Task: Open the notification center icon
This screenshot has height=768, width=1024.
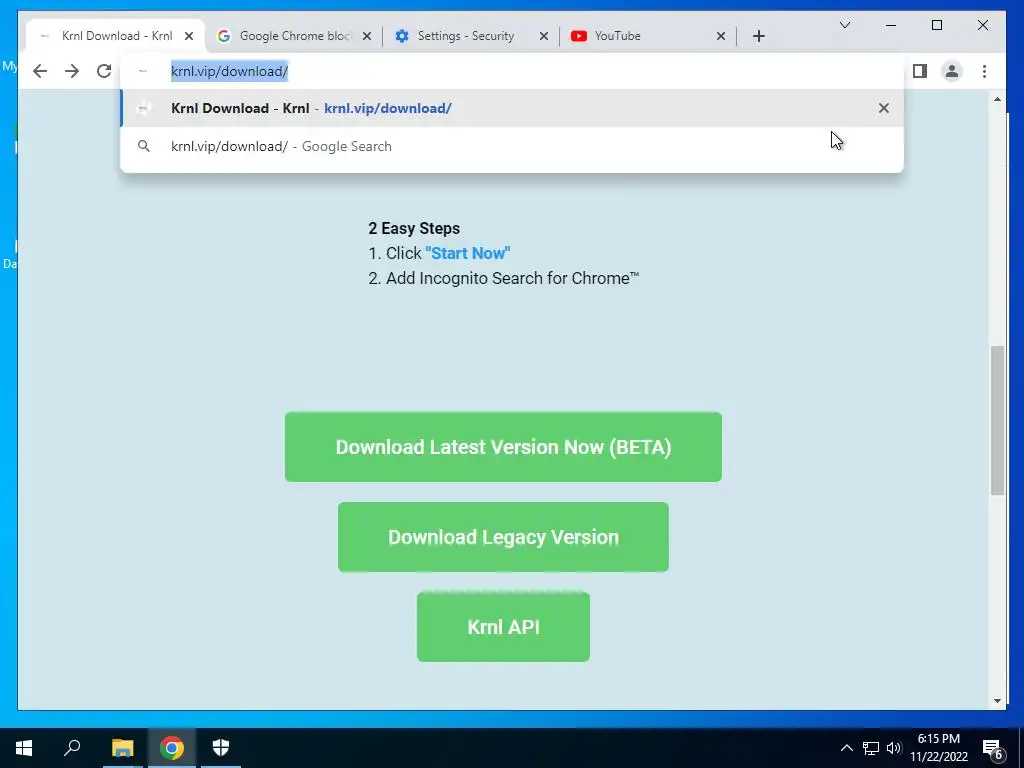Action: click(x=993, y=749)
